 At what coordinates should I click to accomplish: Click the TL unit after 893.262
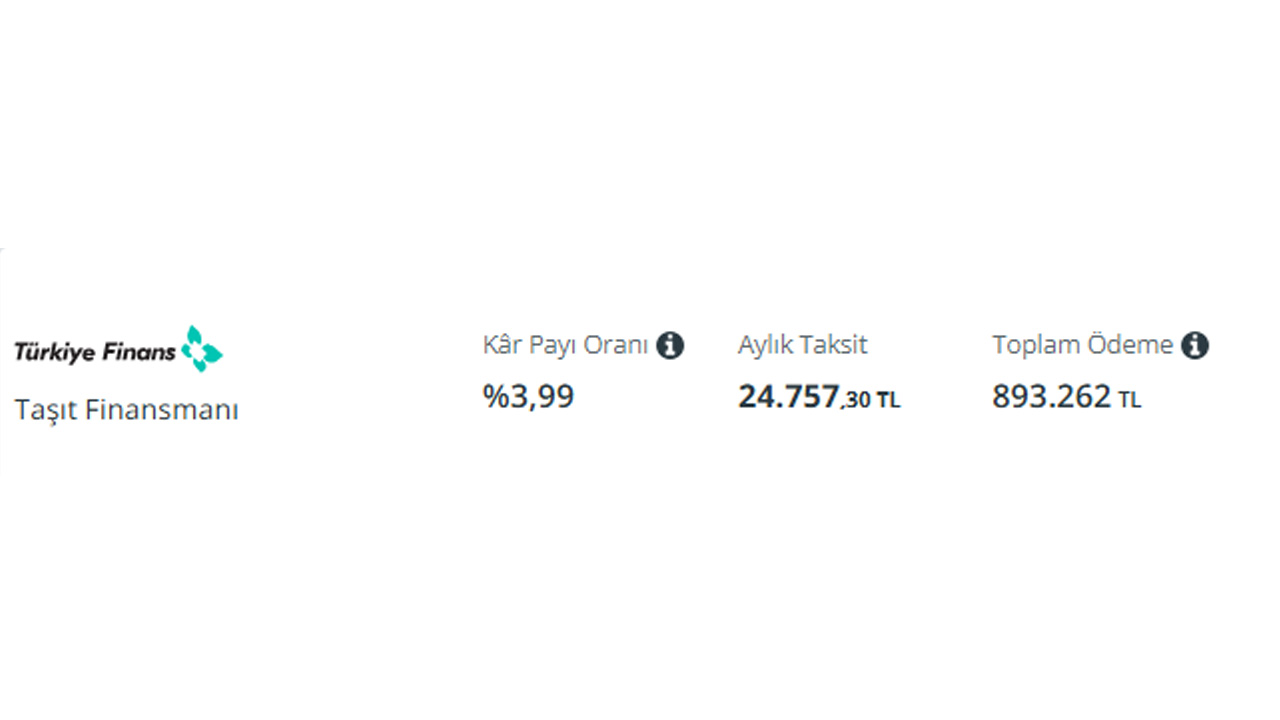[1130, 401]
